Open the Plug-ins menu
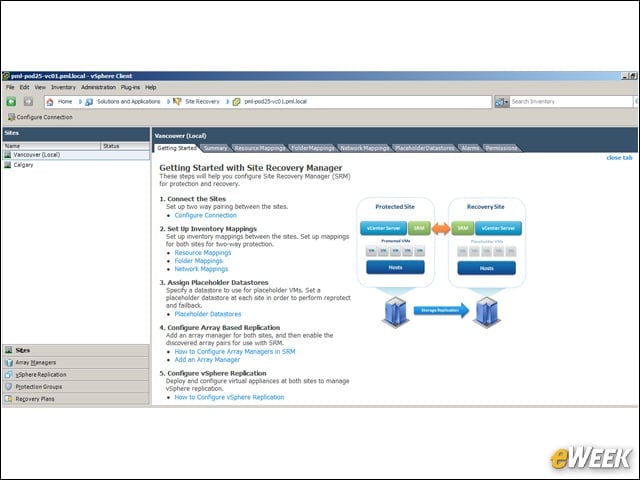Viewport: 640px width, 480px height. click(x=130, y=87)
